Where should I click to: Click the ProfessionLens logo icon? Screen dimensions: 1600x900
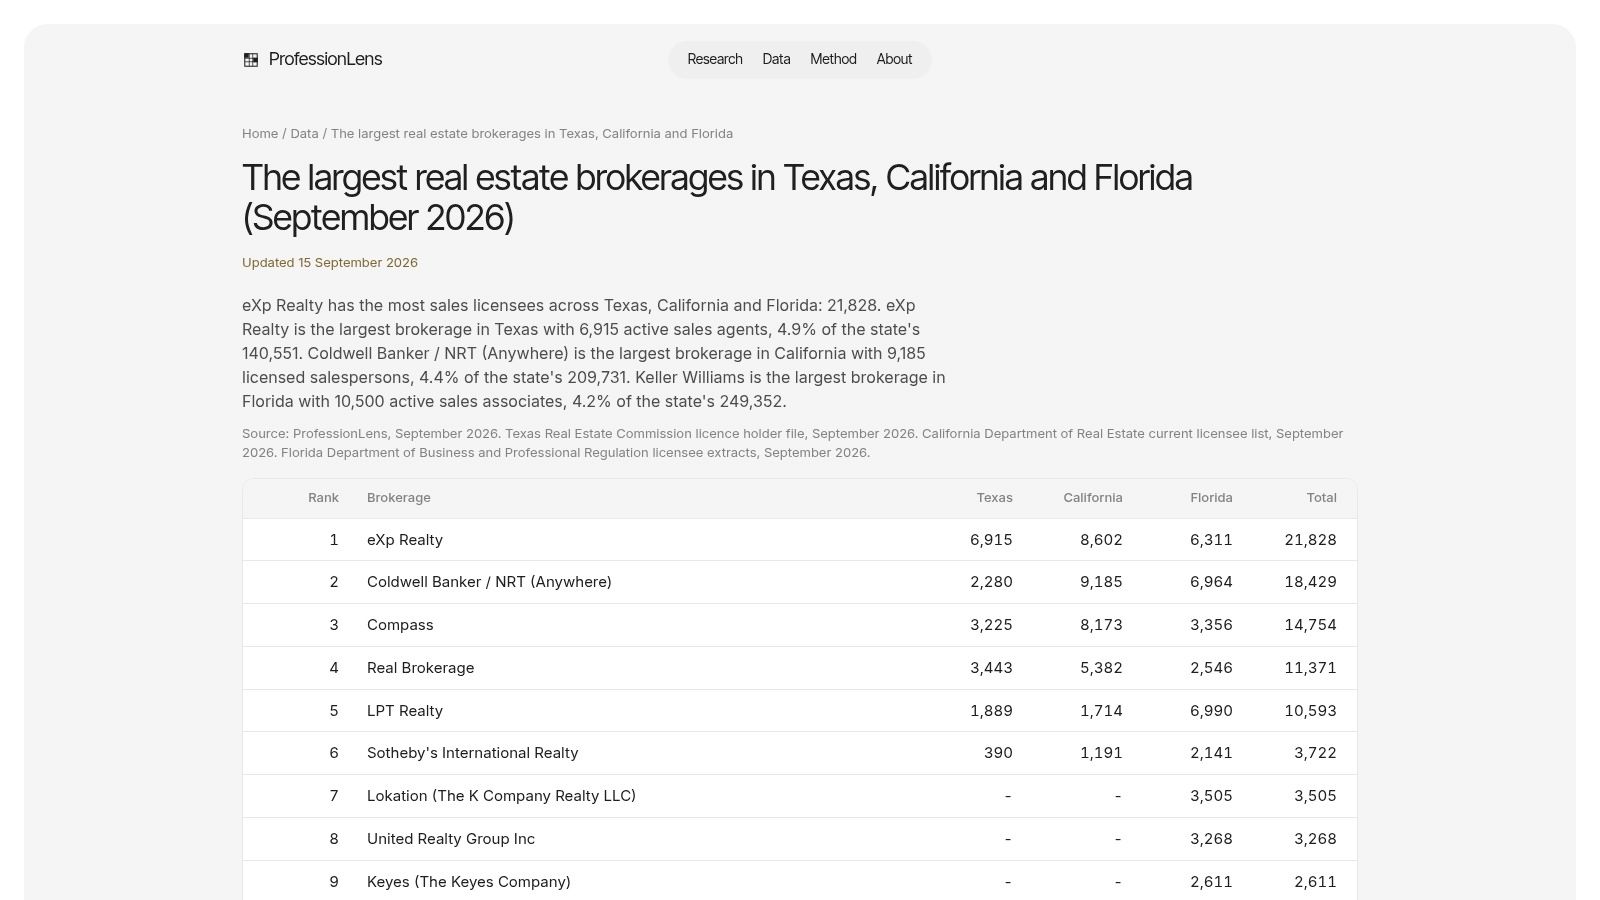click(x=251, y=60)
